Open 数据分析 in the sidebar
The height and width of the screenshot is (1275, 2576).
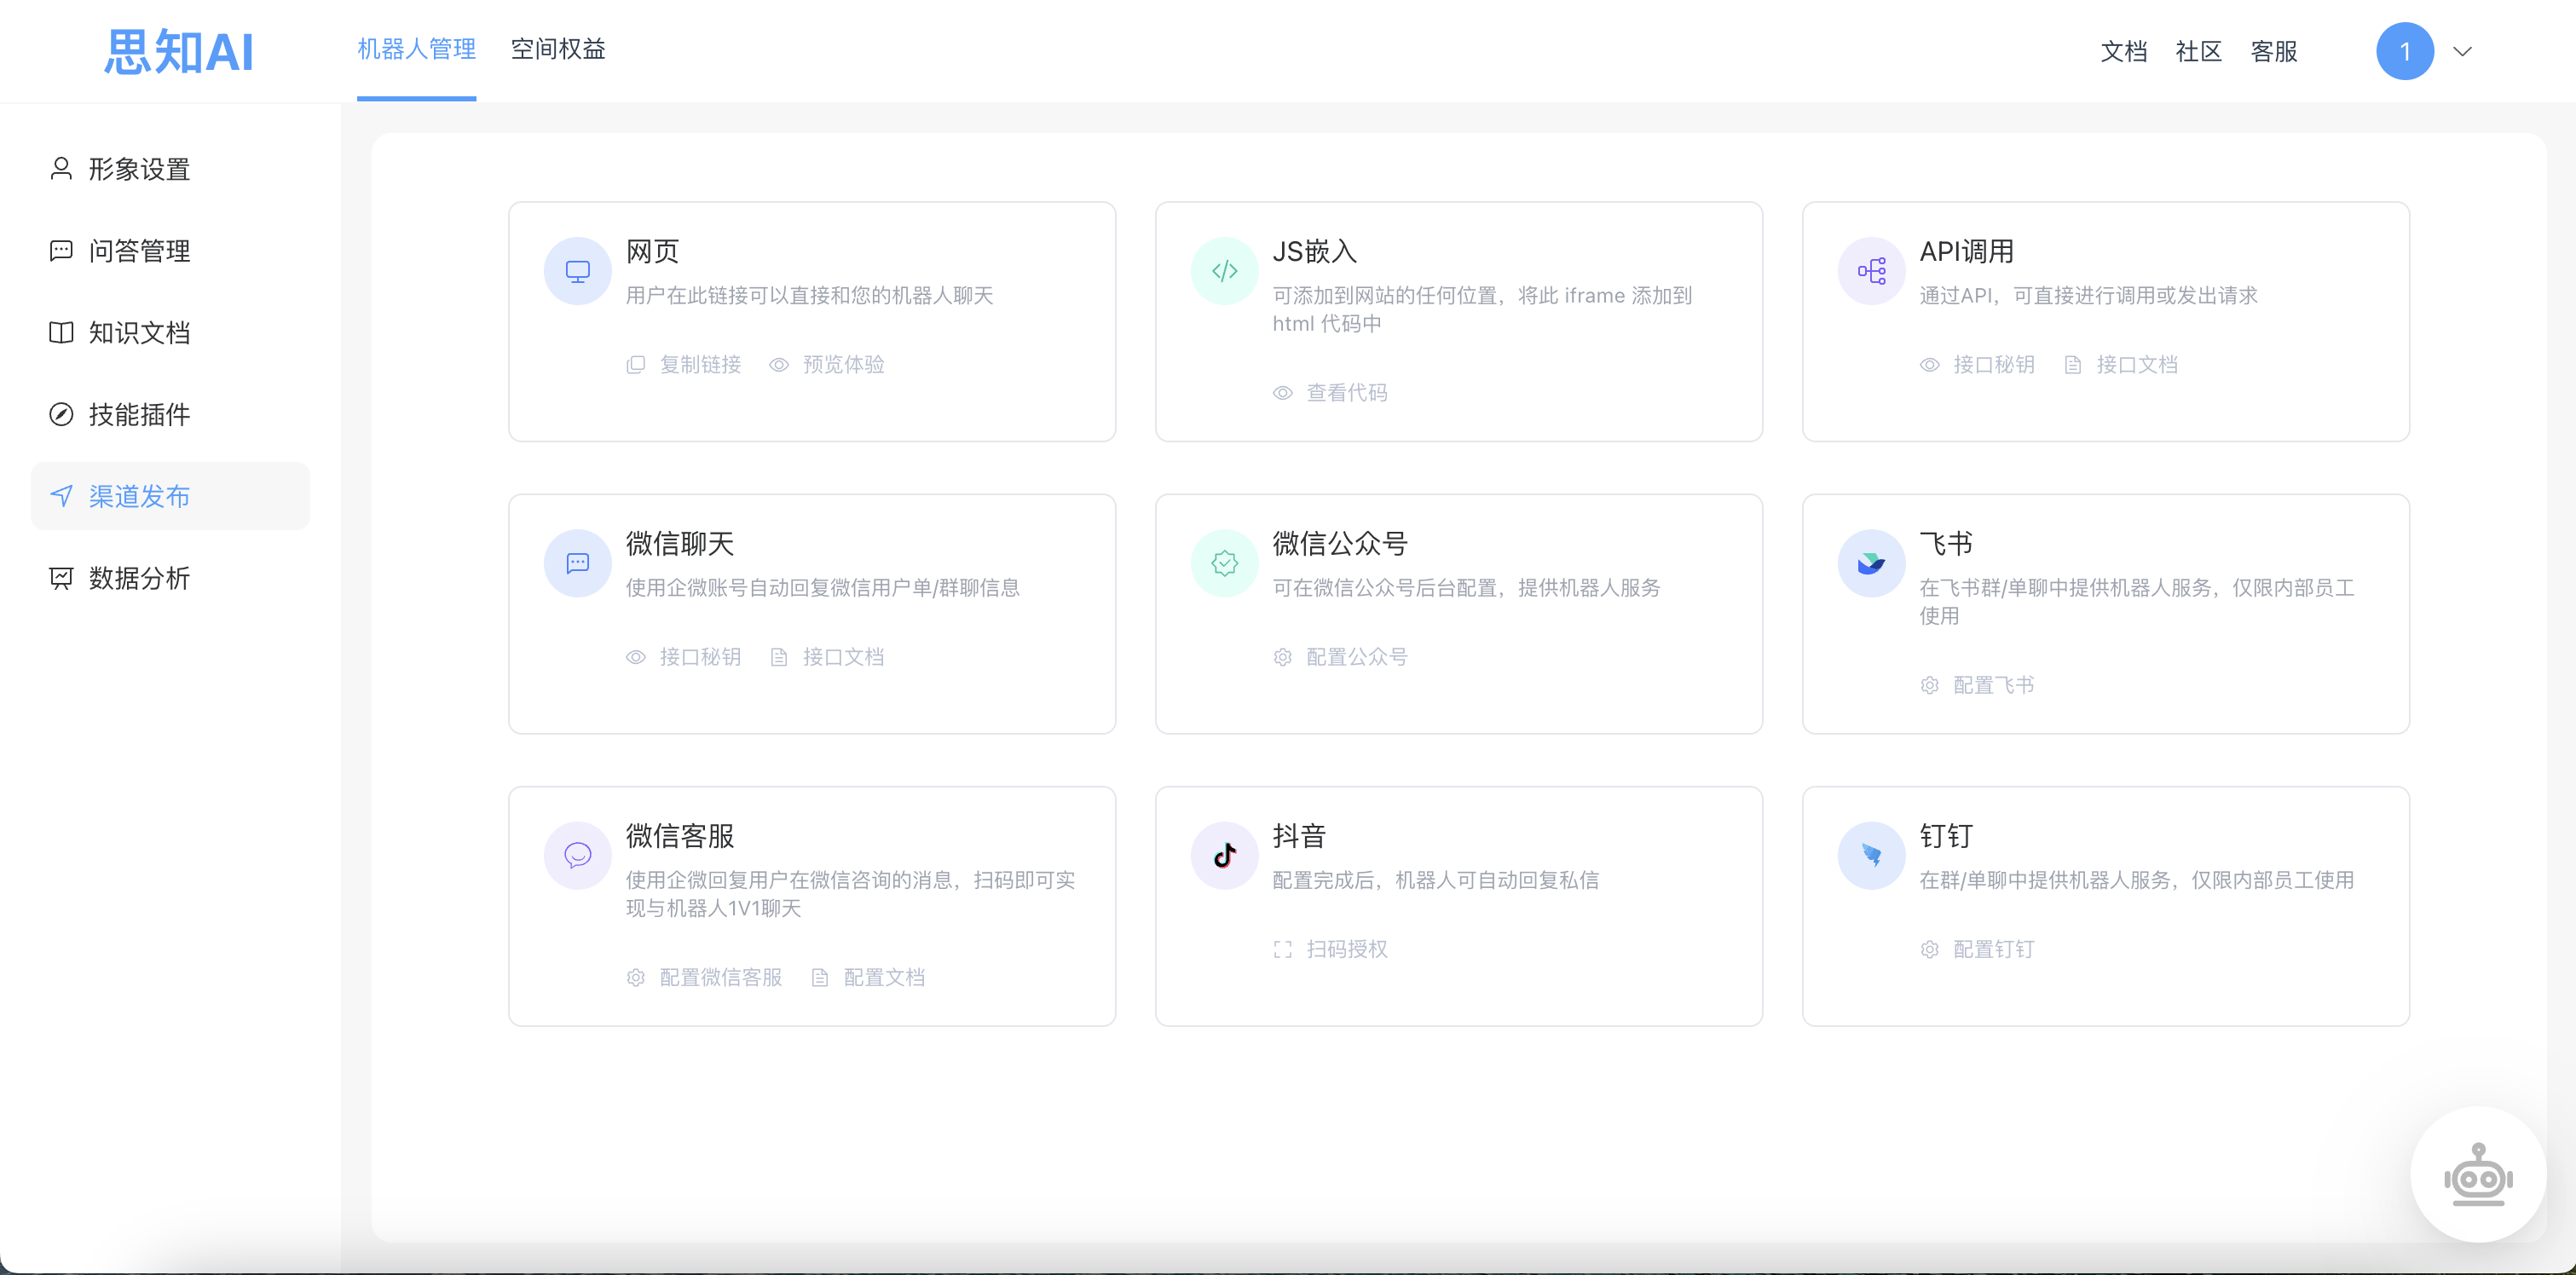[138, 578]
